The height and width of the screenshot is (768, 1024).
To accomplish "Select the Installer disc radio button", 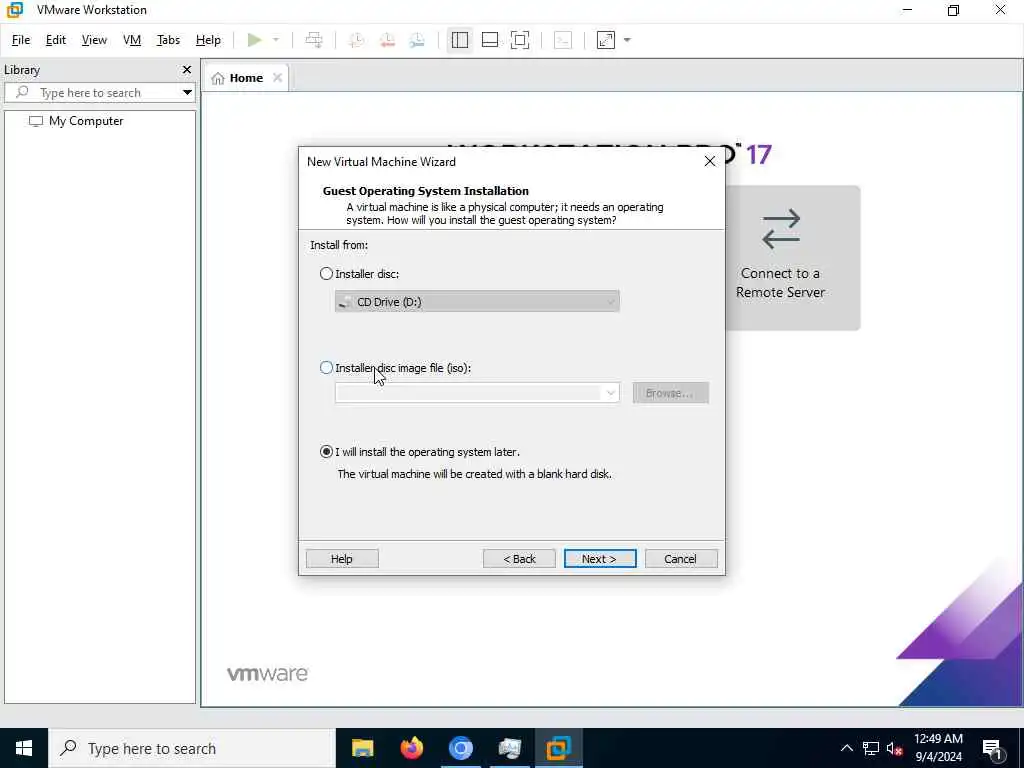I will click(327, 274).
